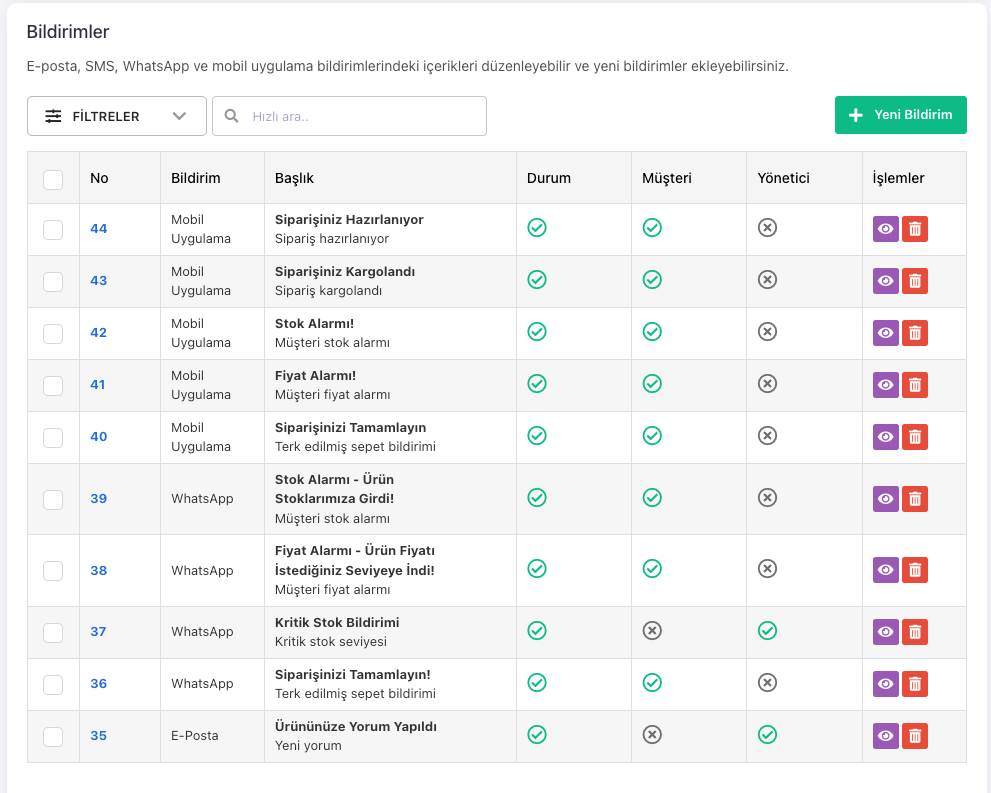The height and width of the screenshot is (793, 991).
Task: Click the trash icon for notification 35
Action: tap(914, 736)
